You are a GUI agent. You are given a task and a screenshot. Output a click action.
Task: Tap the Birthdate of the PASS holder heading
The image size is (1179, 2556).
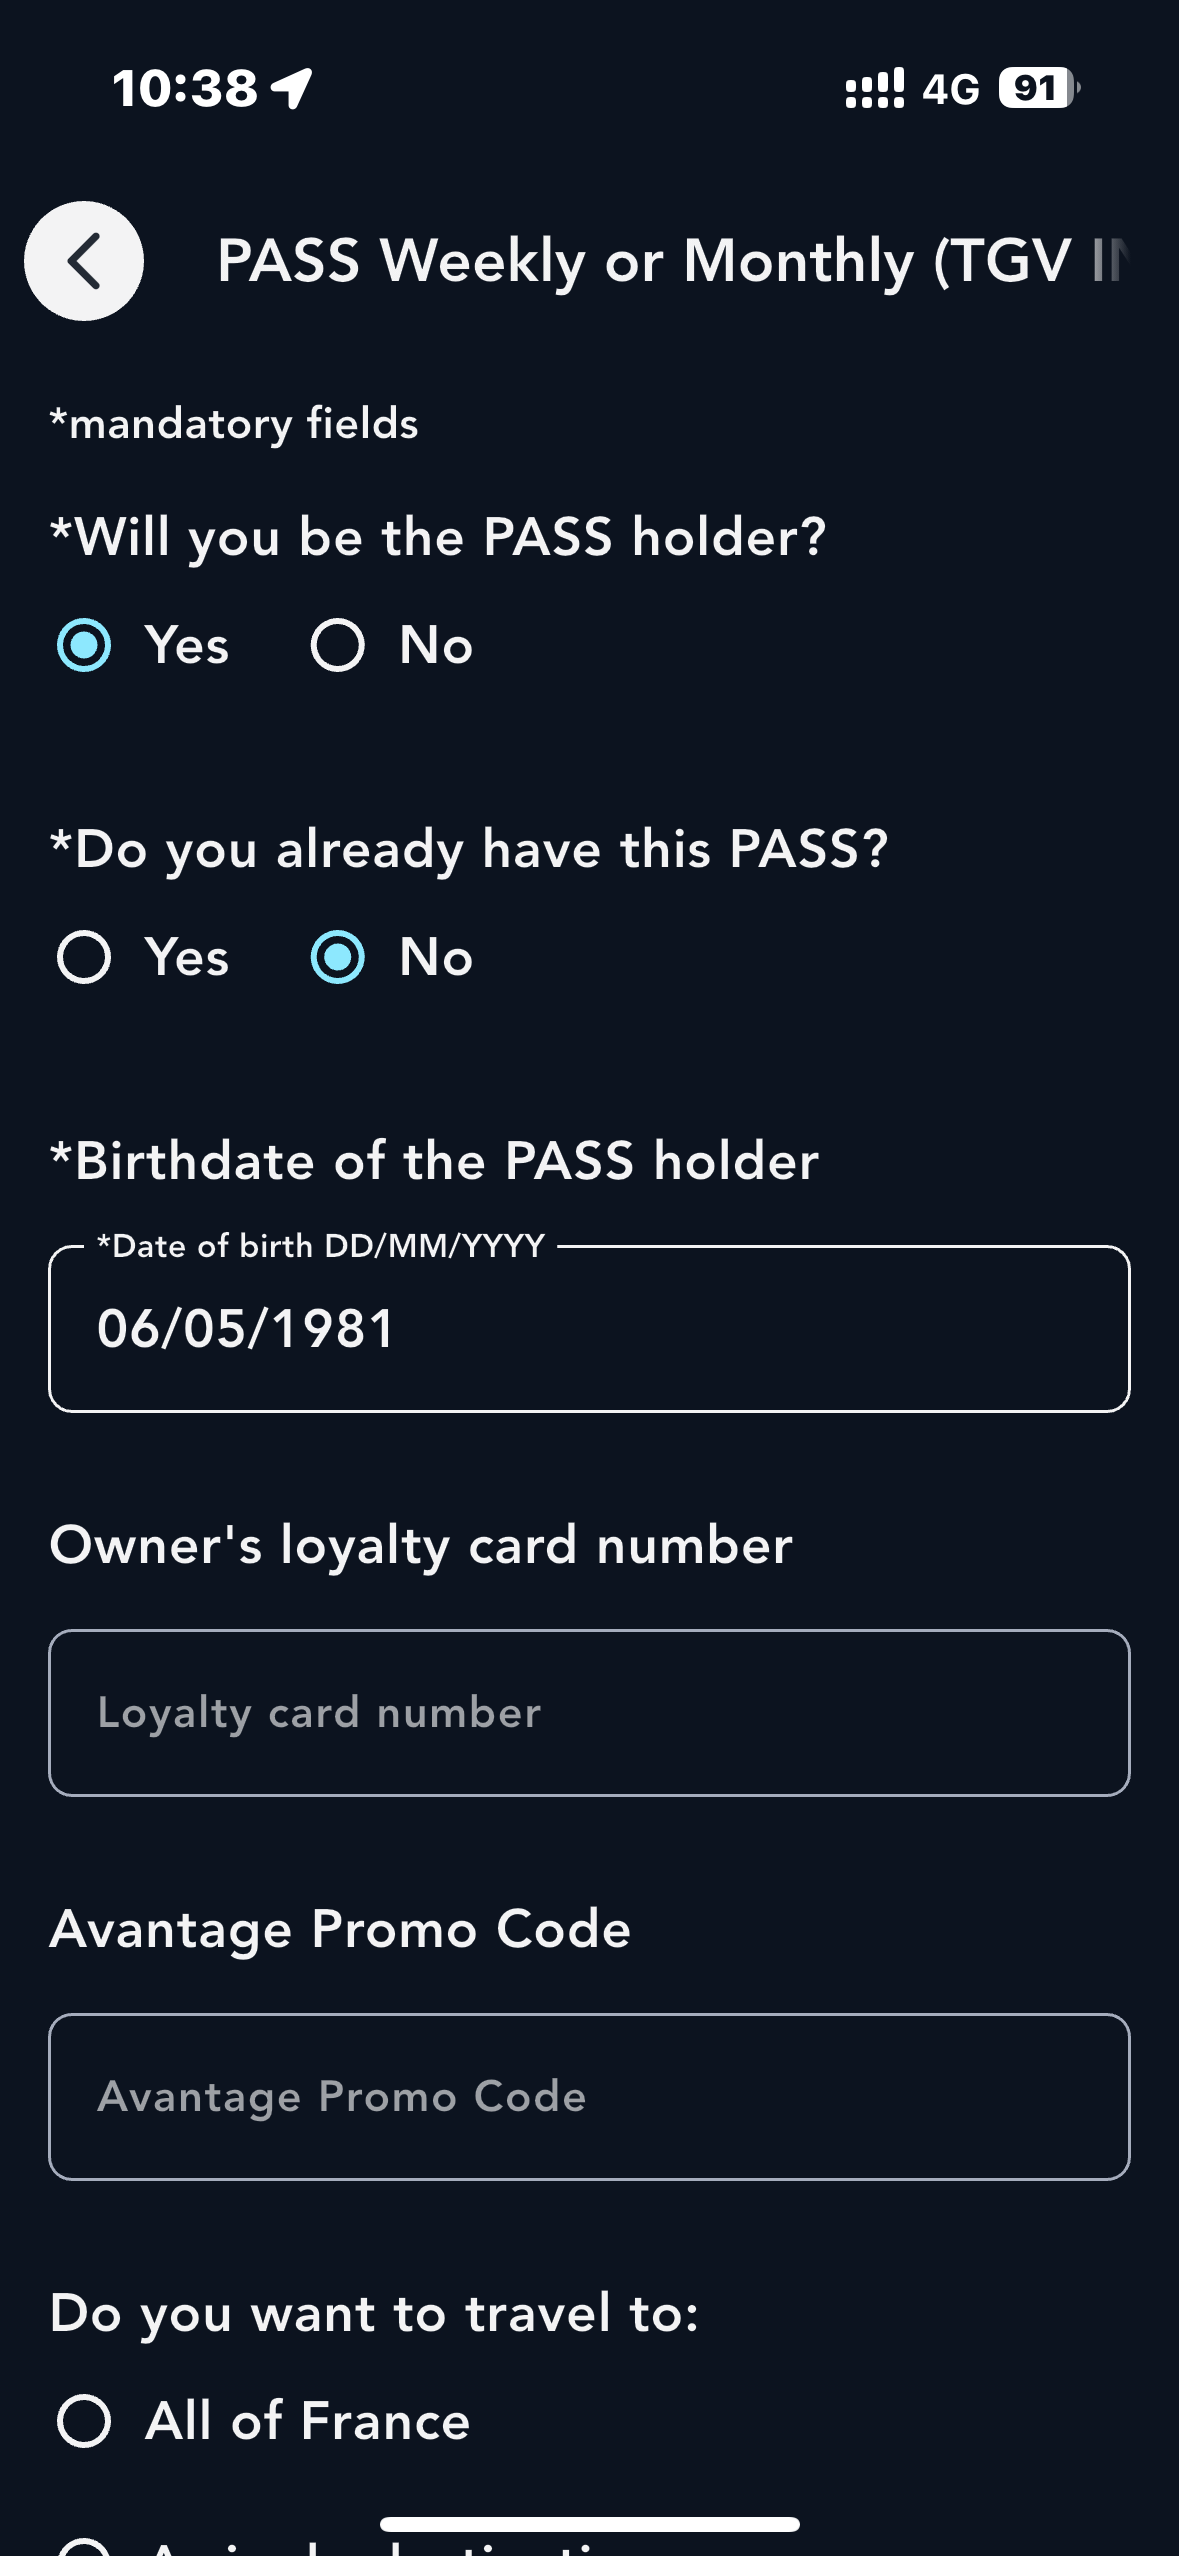click(434, 1161)
